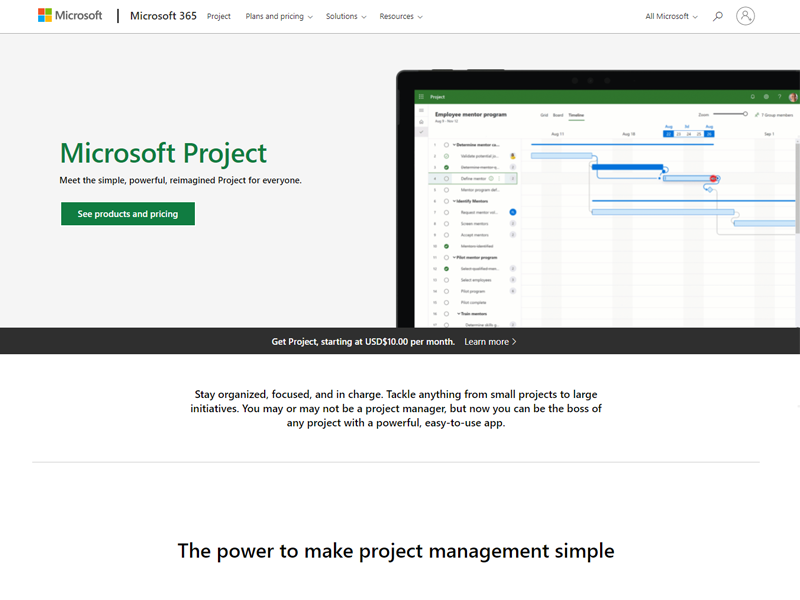Uncheck the completed Determine-mentor-q task circle
Screen dimensions: 800x600
click(x=446, y=167)
